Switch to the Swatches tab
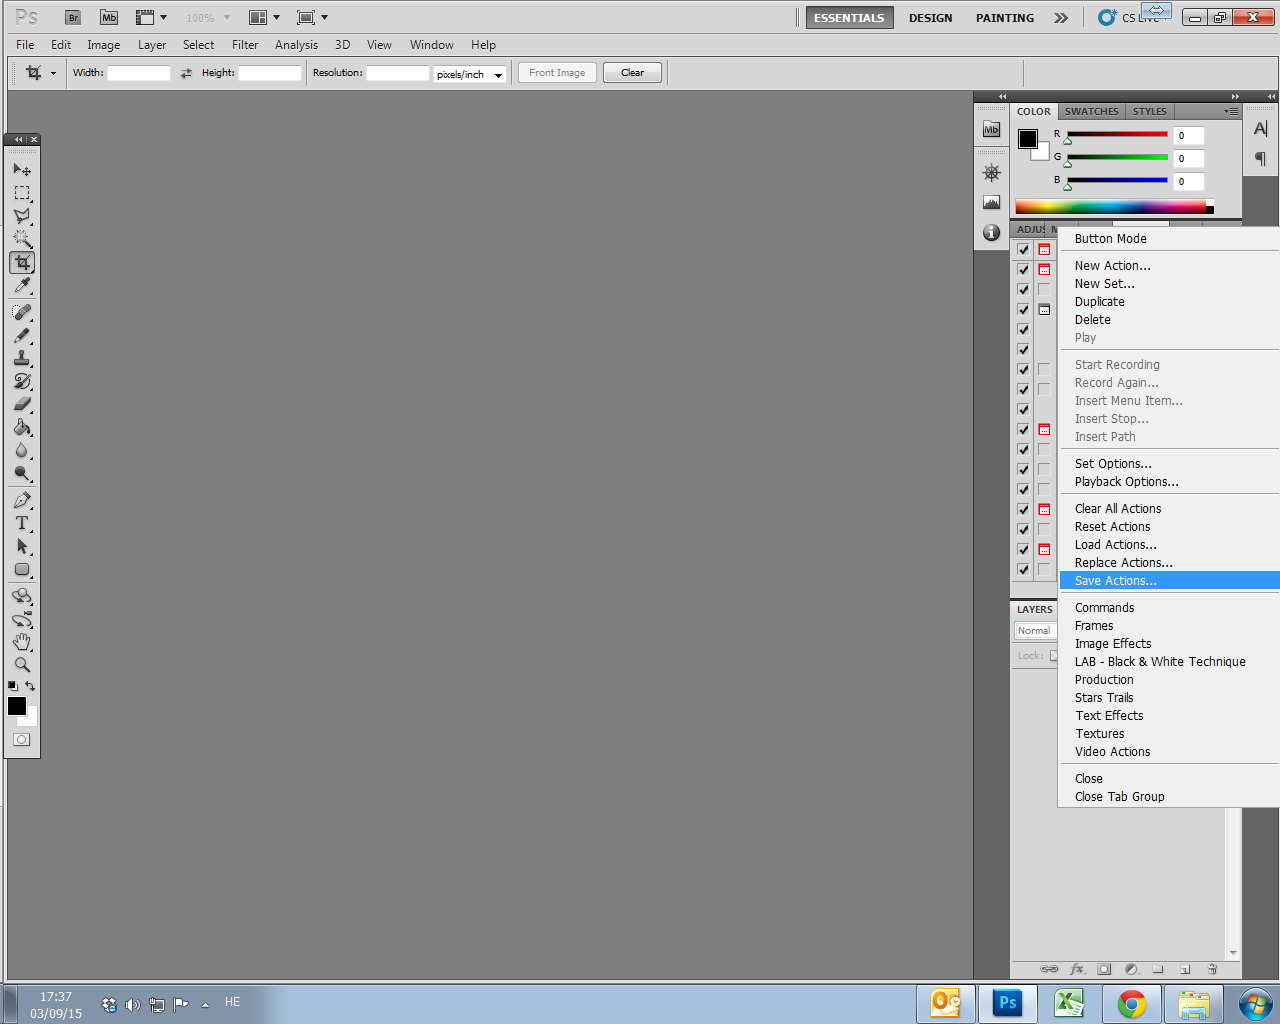 [x=1091, y=111]
